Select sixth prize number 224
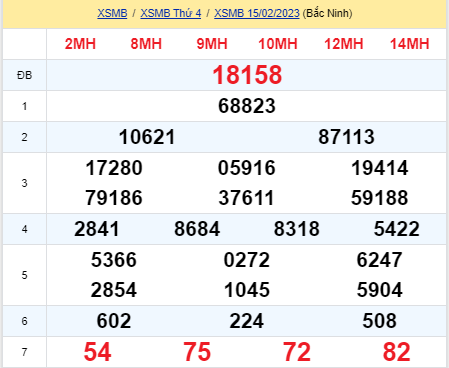The width and height of the screenshot is (449, 368). click(247, 321)
